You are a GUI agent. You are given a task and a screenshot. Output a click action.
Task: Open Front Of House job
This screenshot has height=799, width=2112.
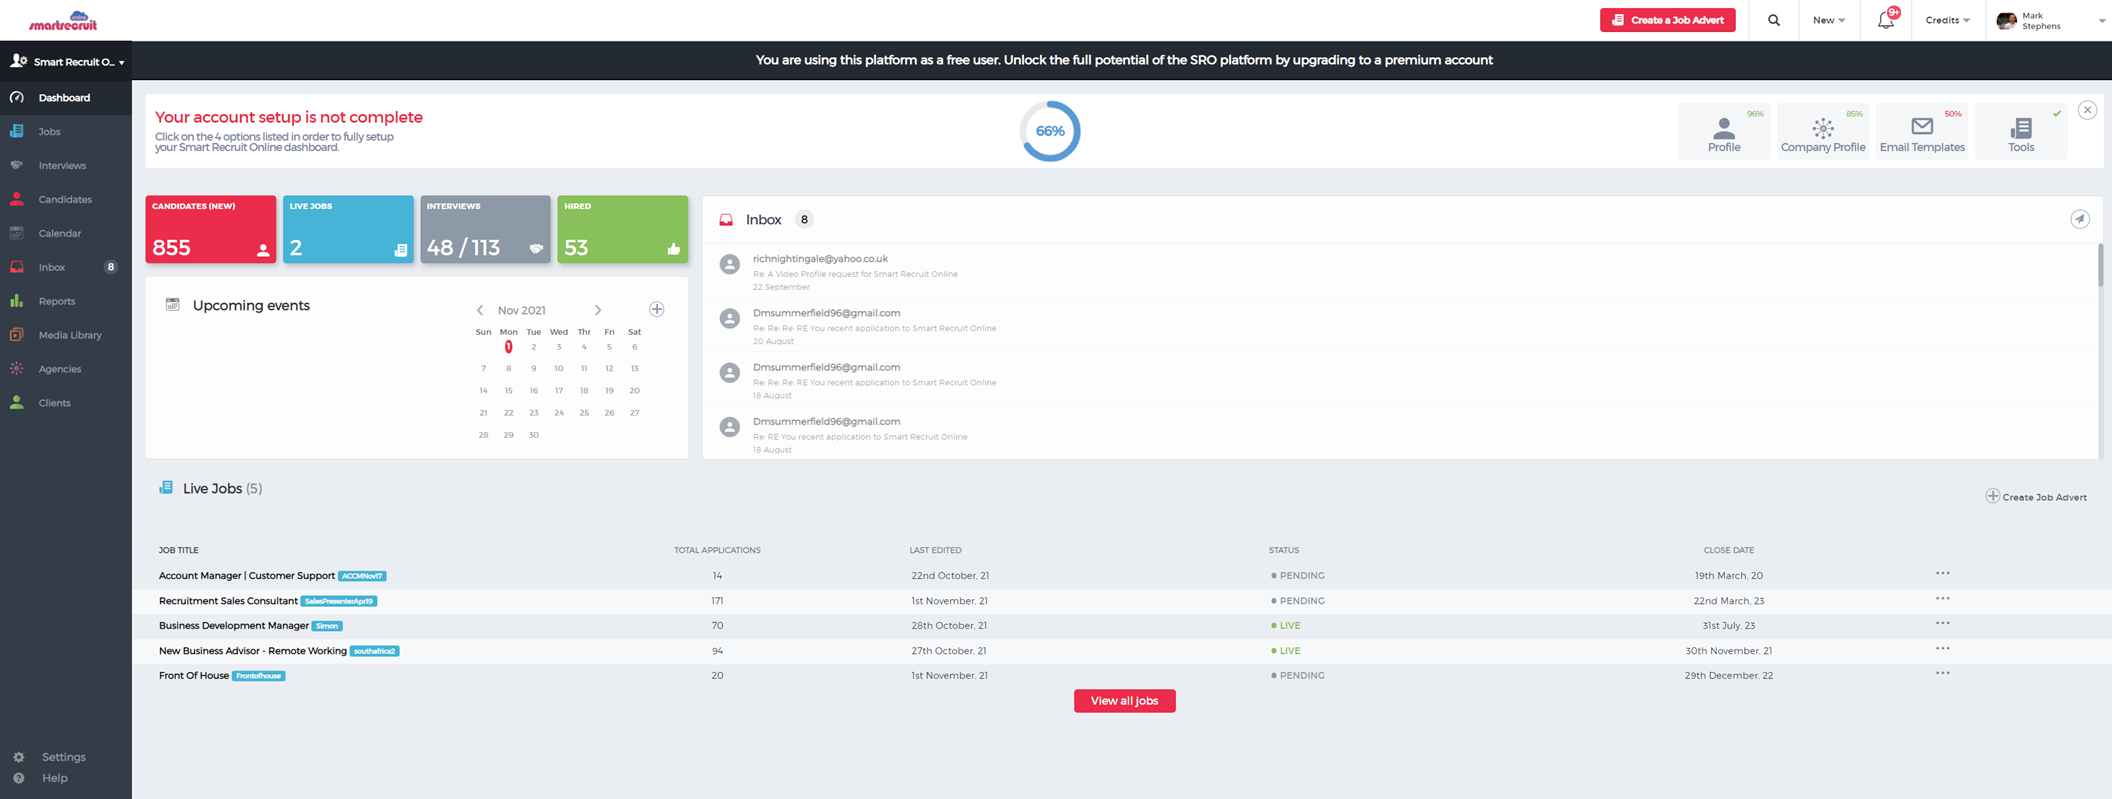[x=194, y=676]
